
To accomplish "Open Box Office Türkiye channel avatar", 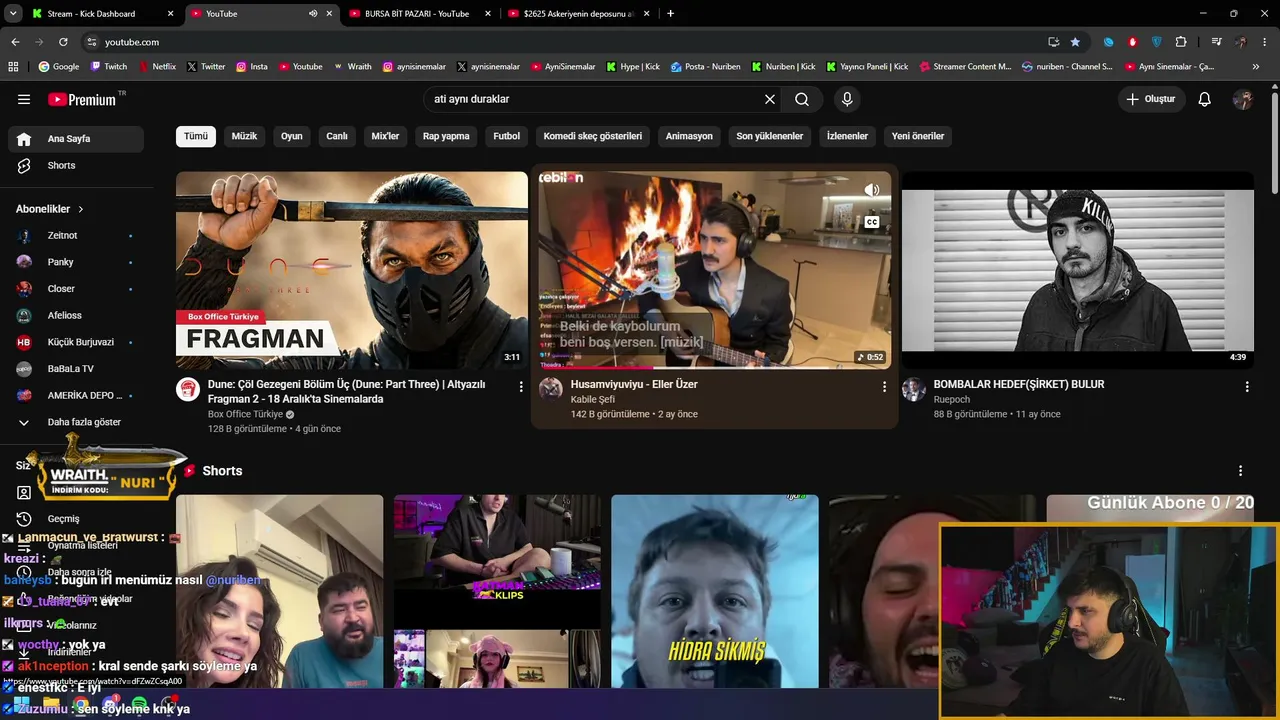I will click(x=188, y=389).
